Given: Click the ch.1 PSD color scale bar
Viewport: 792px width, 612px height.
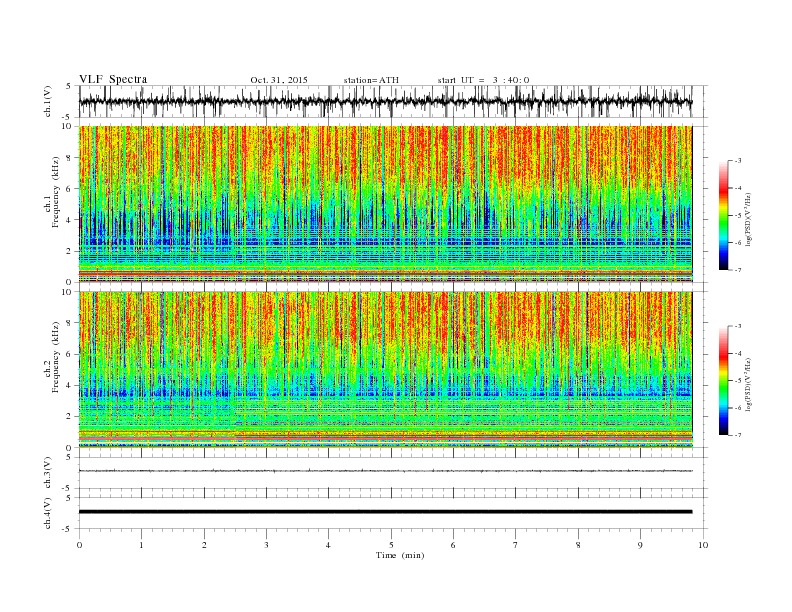Looking at the screenshot, I should tap(723, 215).
